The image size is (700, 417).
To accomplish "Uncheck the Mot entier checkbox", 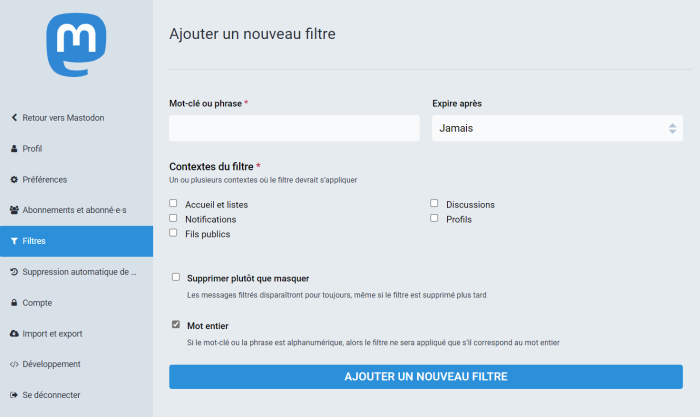I will tap(176, 325).
